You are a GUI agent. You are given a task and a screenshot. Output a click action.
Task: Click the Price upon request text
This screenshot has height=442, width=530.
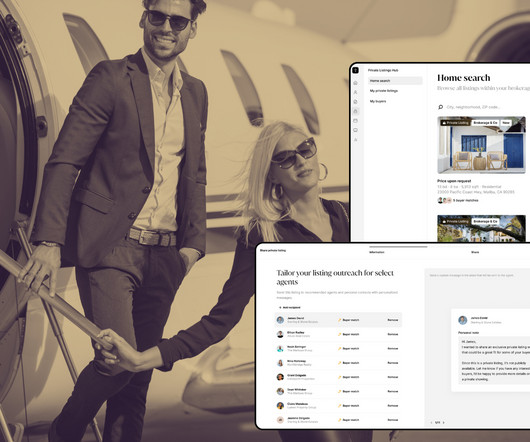[454, 181]
